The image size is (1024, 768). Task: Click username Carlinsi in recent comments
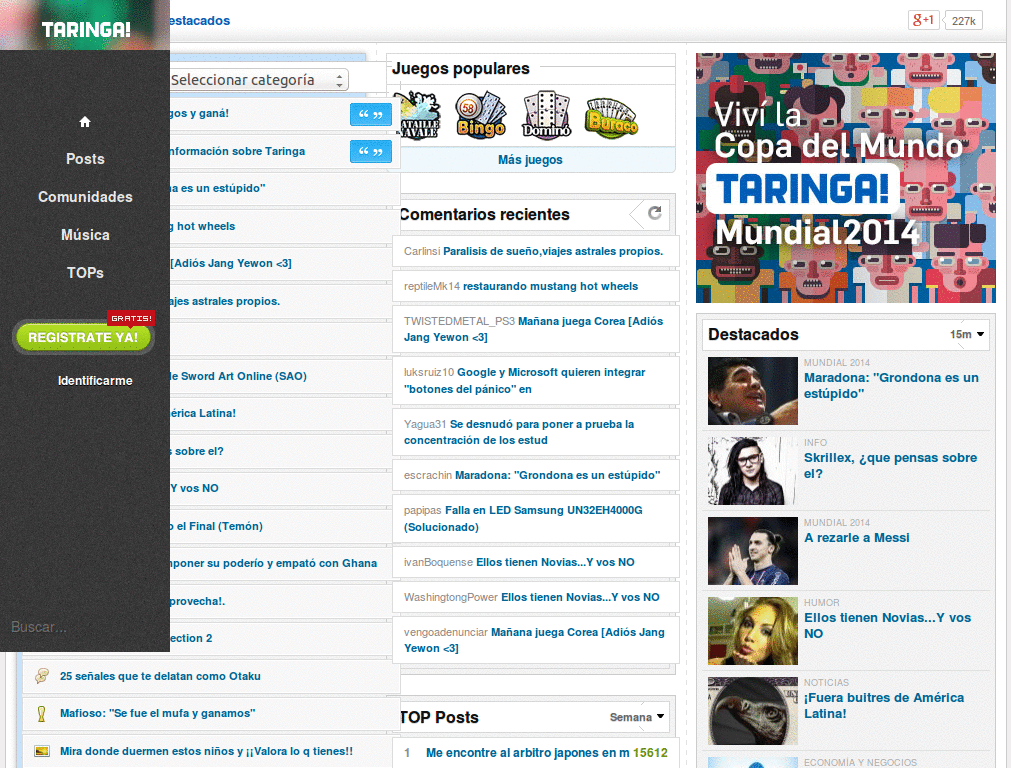(x=422, y=251)
